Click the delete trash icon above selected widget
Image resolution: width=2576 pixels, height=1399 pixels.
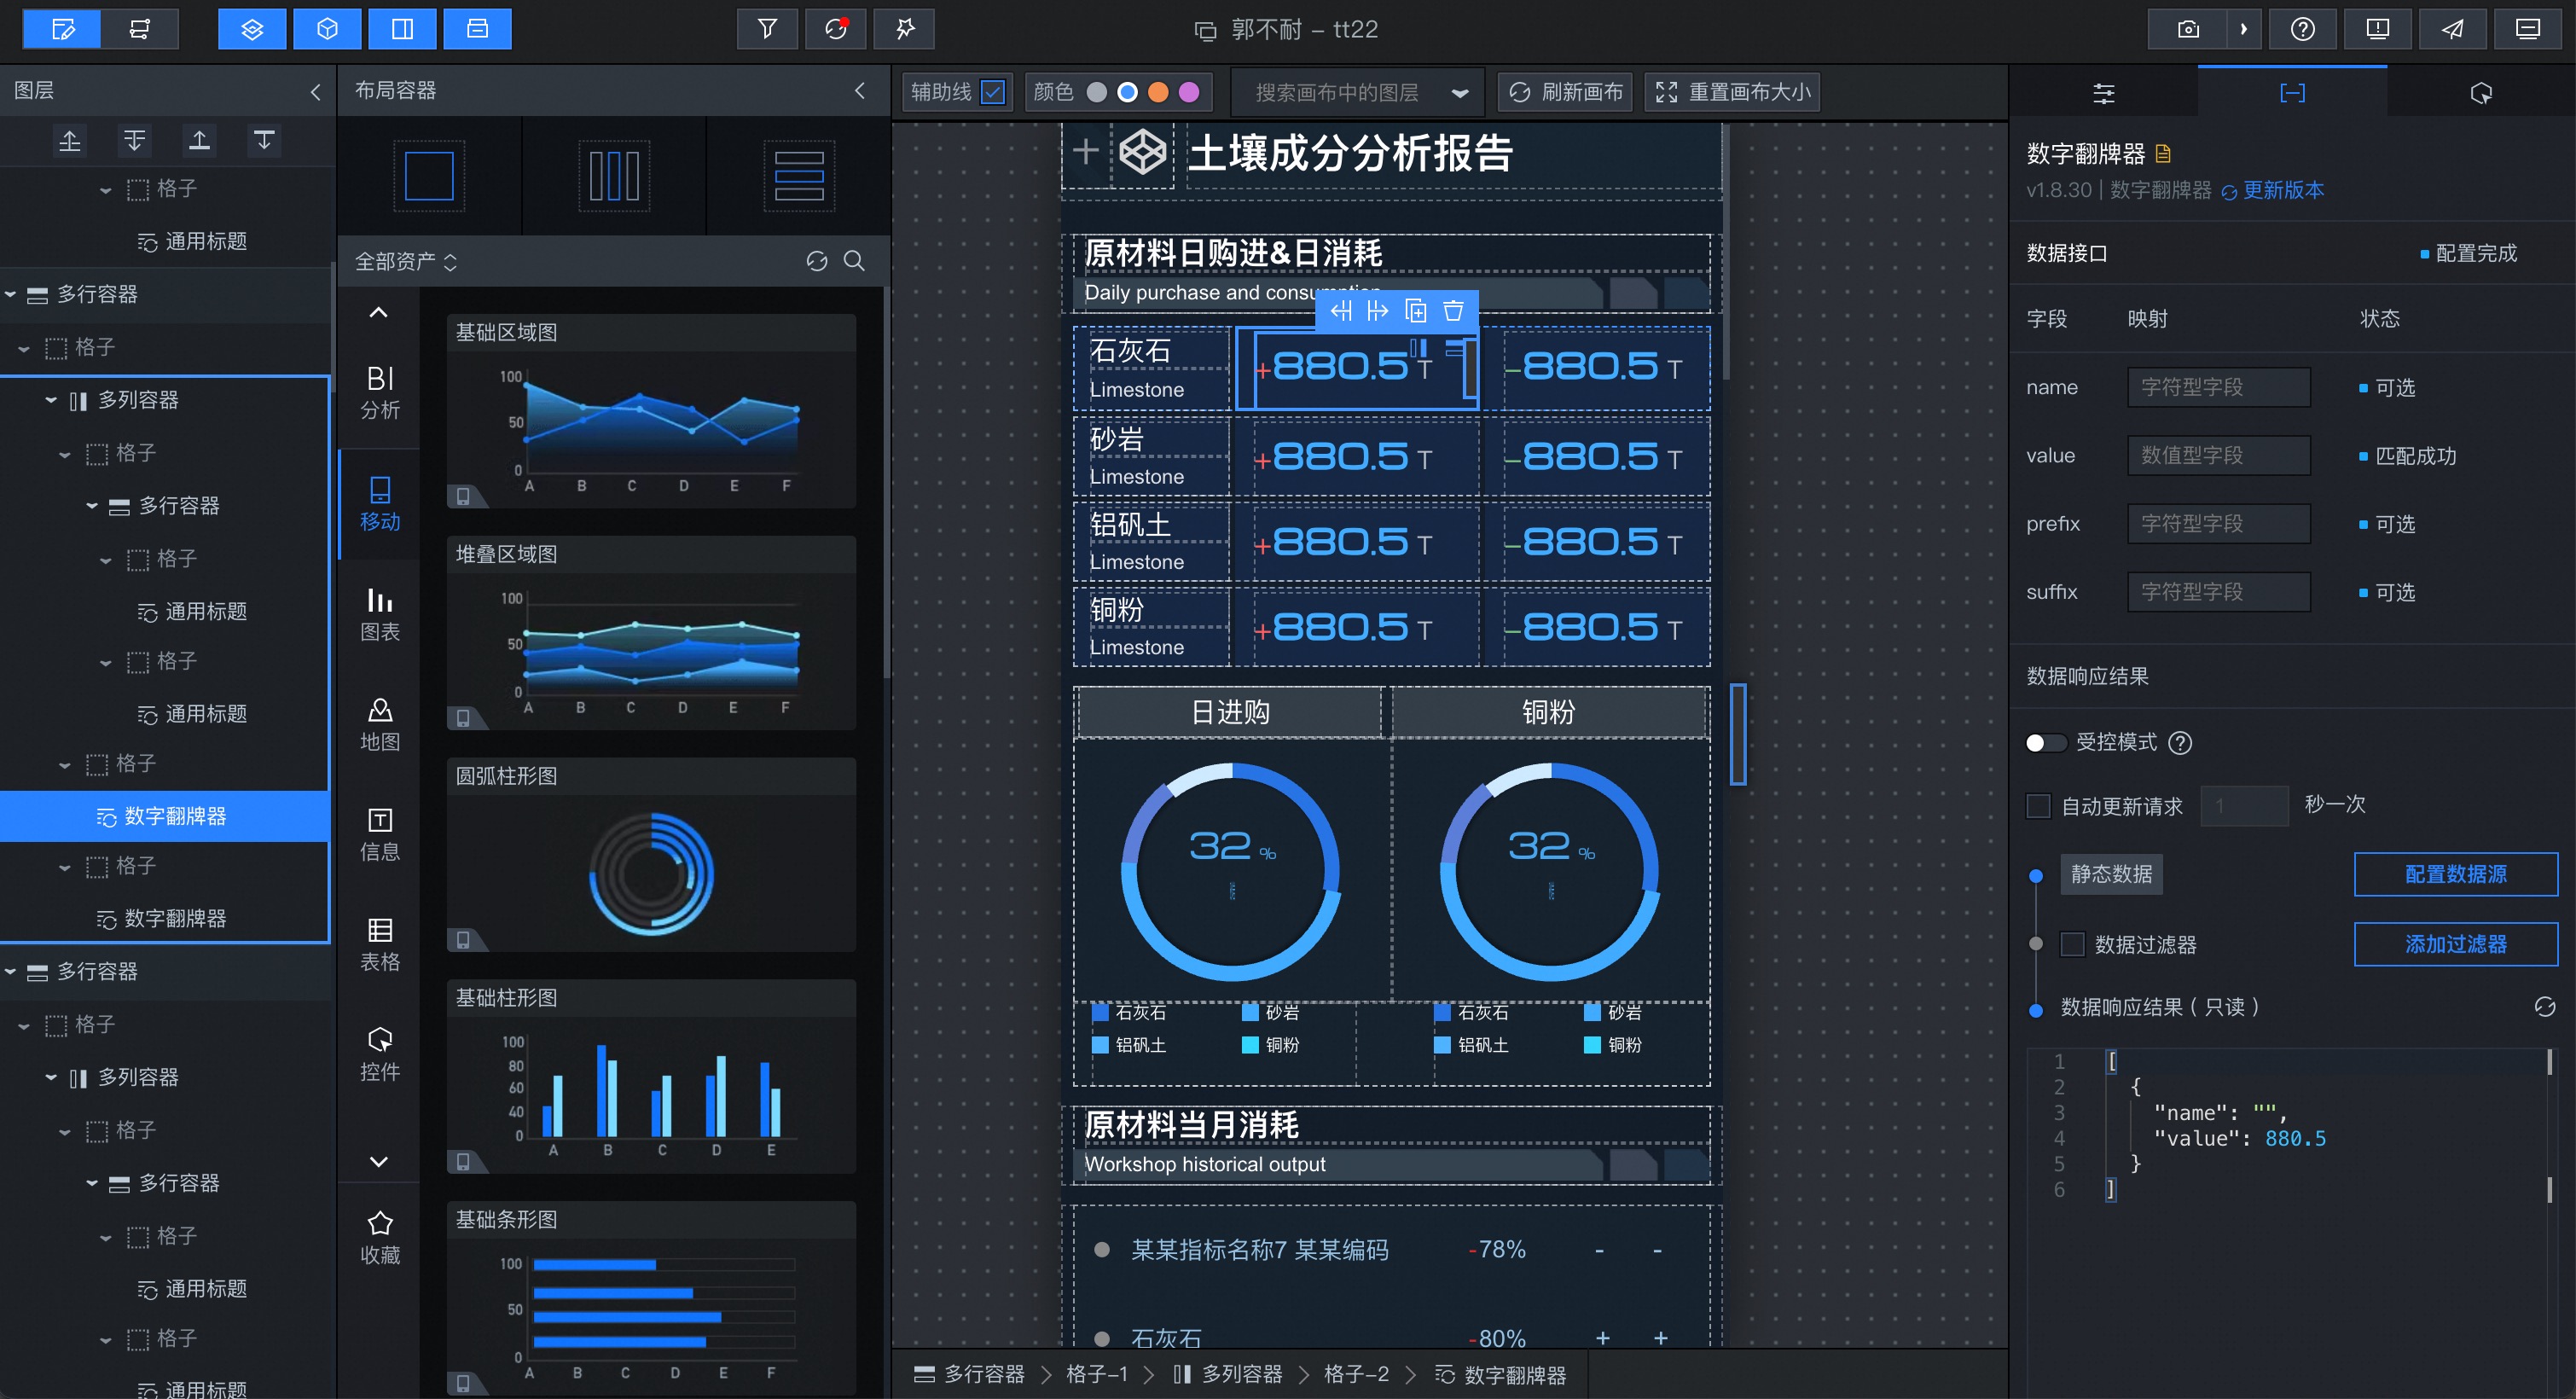1453,311
